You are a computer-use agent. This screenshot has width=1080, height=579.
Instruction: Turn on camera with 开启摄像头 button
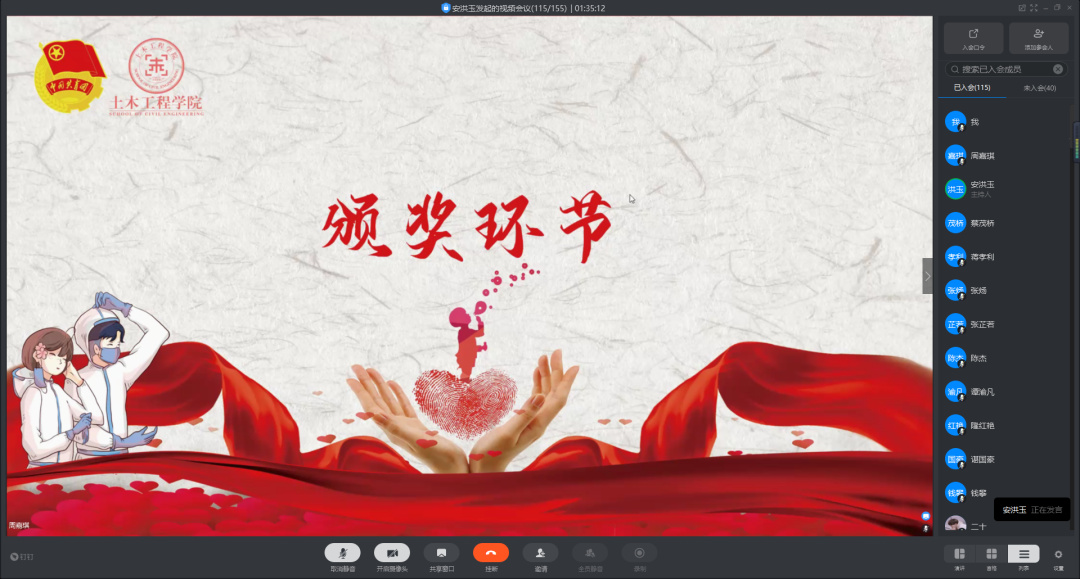tap(392, 553)
